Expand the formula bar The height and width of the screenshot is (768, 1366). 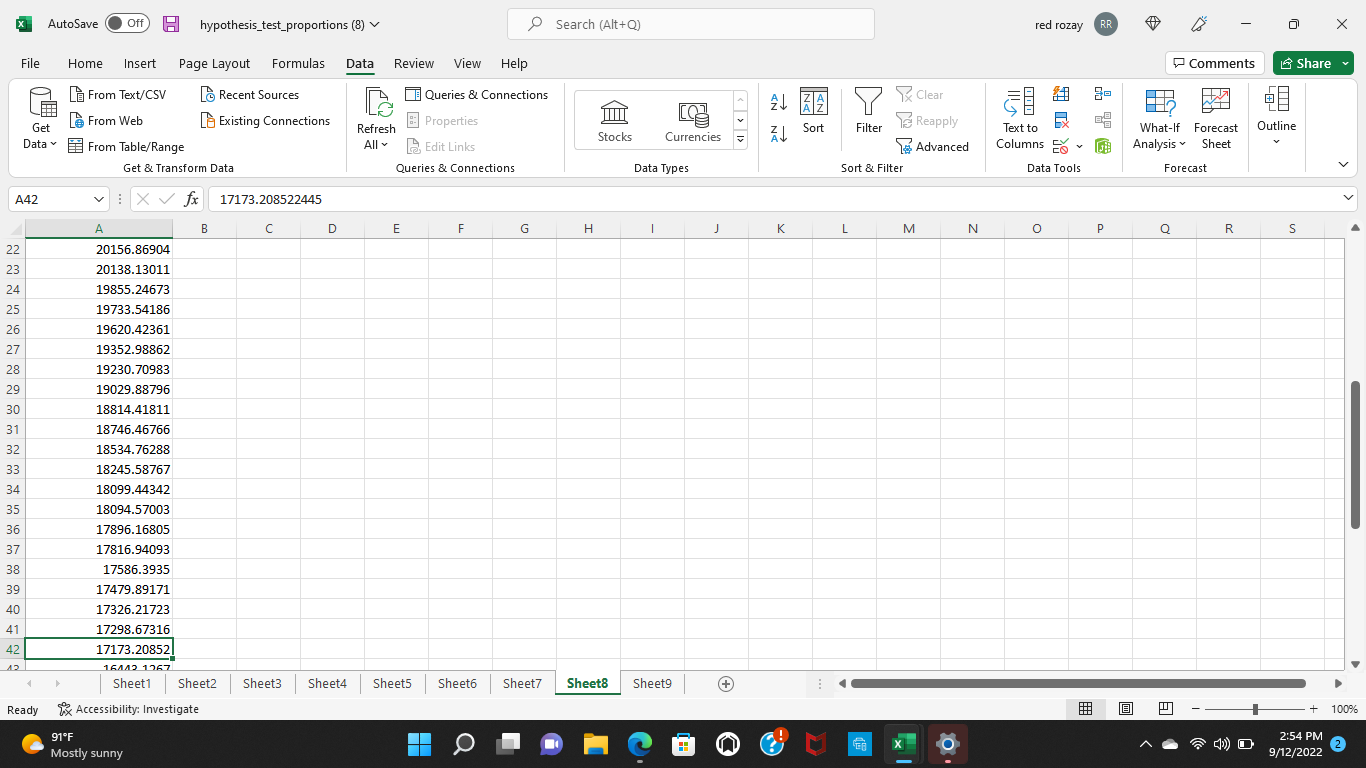click(x=1348, y=199)
